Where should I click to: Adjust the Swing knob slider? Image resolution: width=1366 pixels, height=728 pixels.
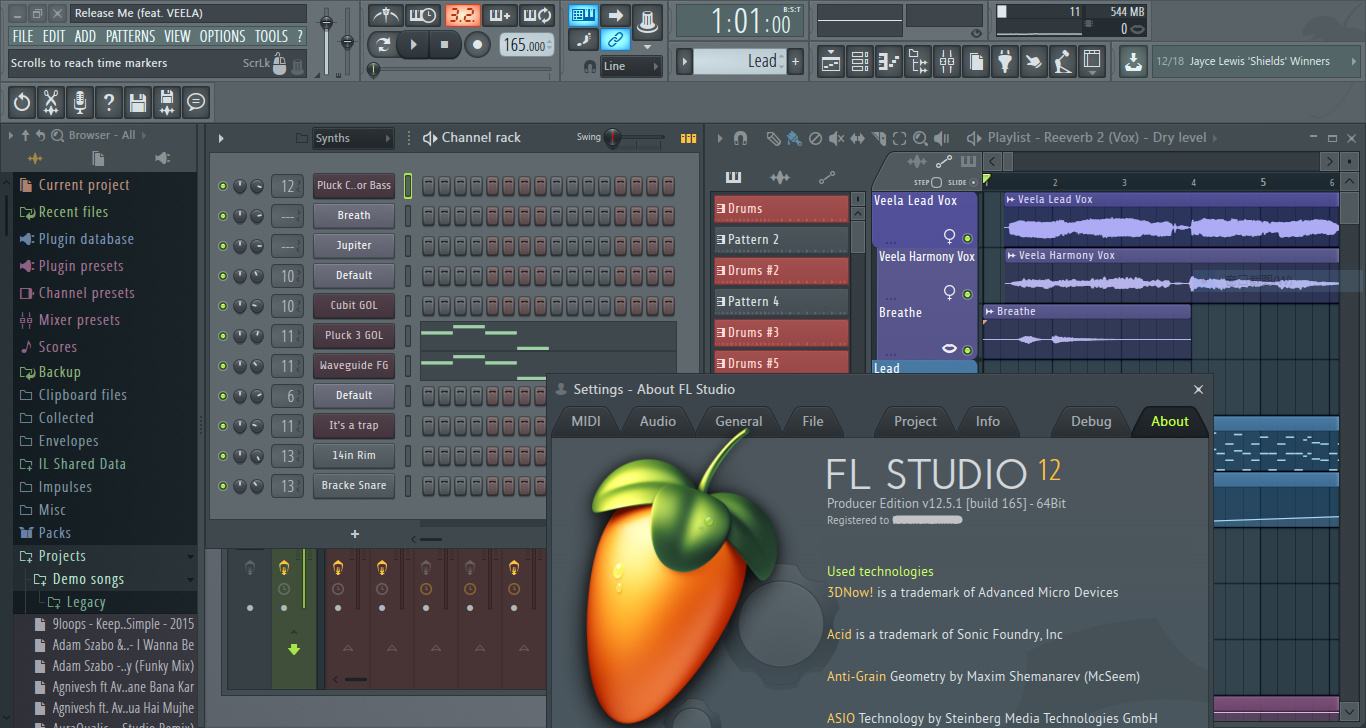click(613, 138)
